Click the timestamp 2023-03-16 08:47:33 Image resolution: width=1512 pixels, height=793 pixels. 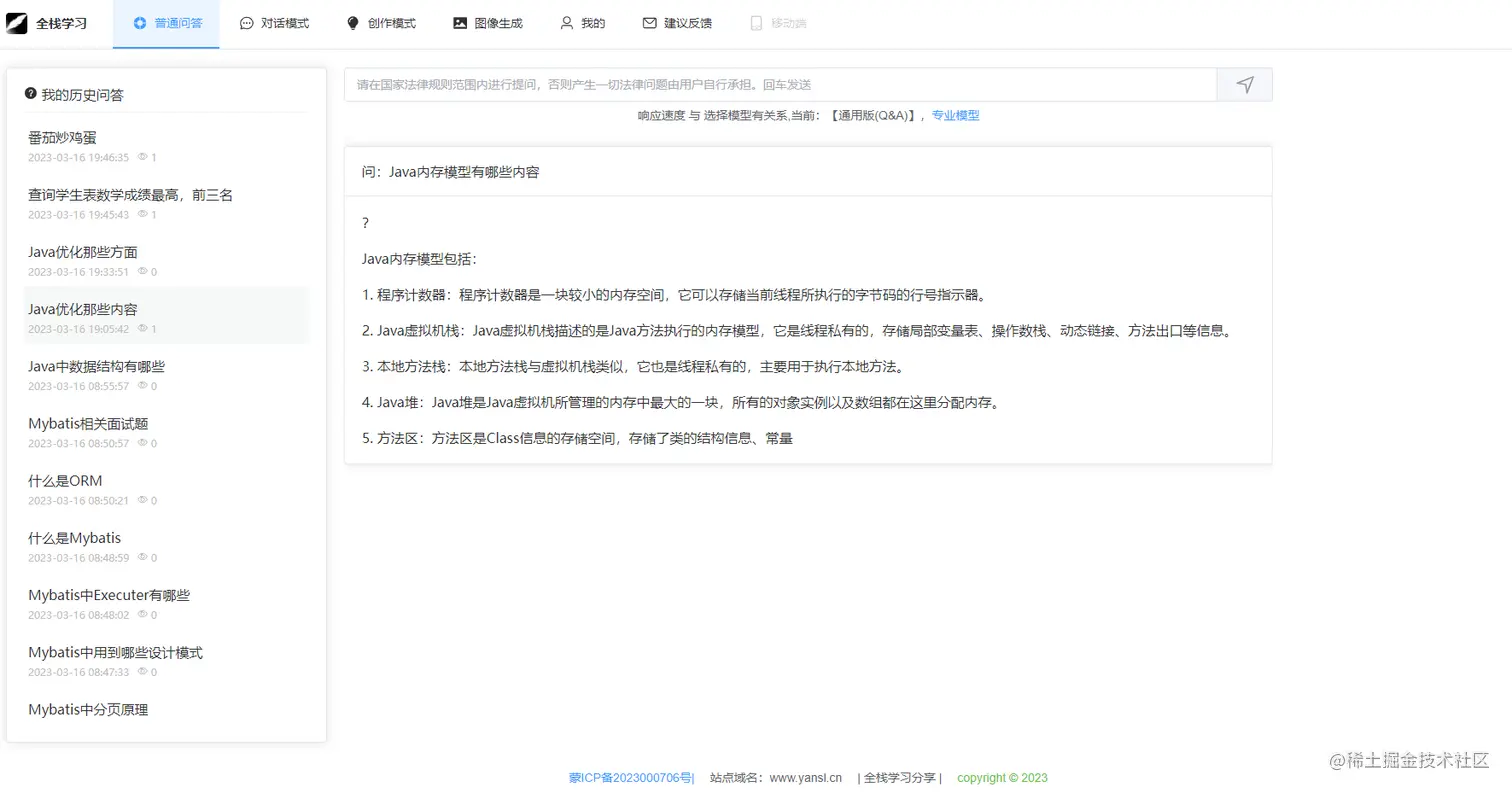pos(79,672)
